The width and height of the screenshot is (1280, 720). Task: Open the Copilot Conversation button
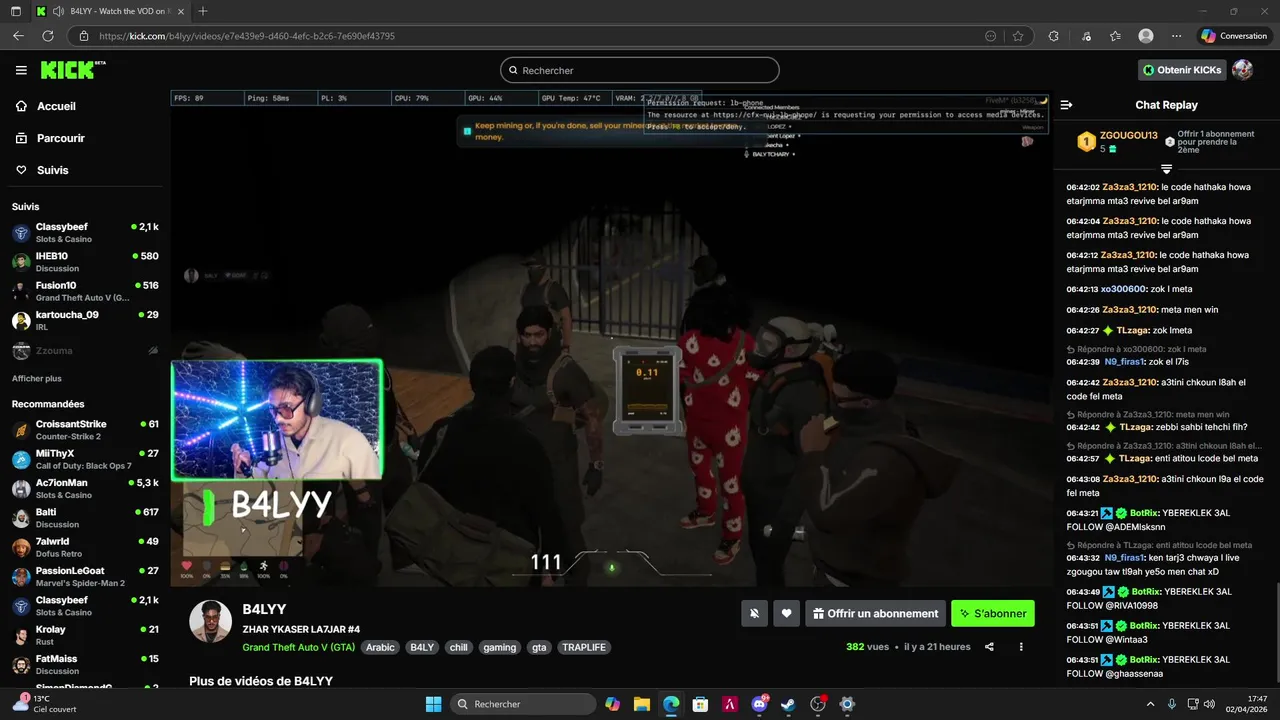tap(1234, 36)
